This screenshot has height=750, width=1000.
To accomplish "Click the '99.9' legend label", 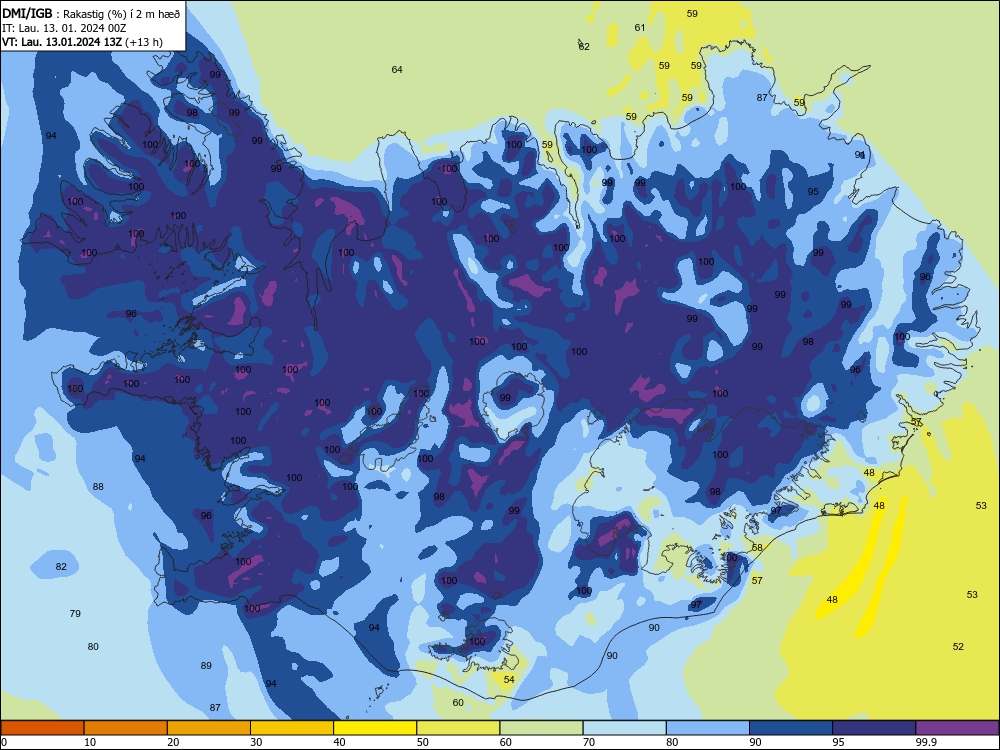I will [x=926, y=742].
